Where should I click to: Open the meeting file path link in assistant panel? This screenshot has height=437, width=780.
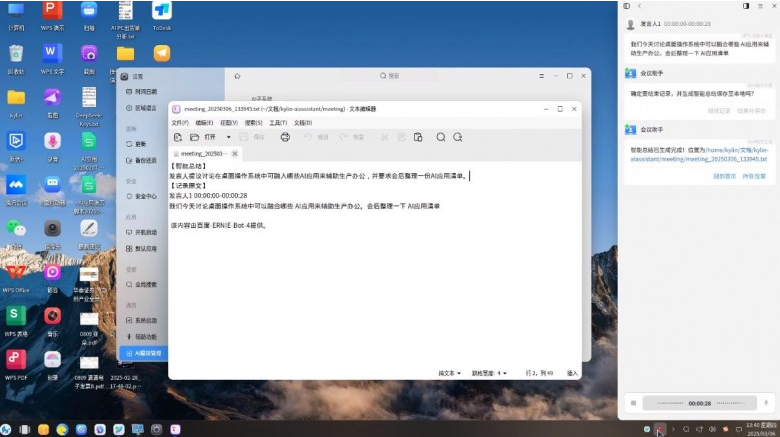click(x=699, y=154)
